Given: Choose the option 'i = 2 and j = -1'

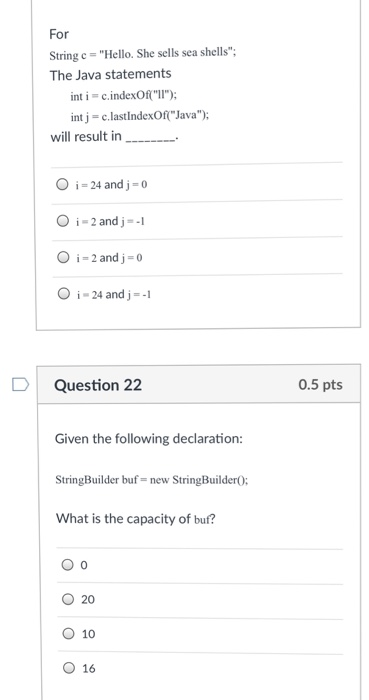Looking at the screenshot, I should [62, 221].
